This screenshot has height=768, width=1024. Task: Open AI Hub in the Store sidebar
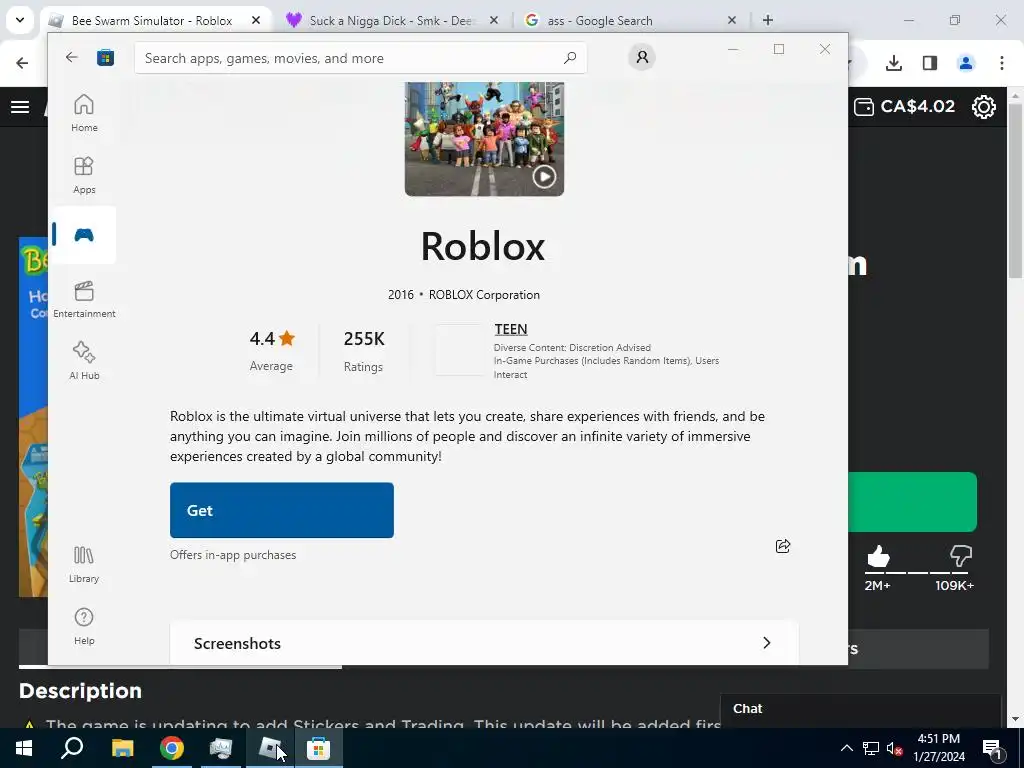pyautogui.click(x=84, y=361)
